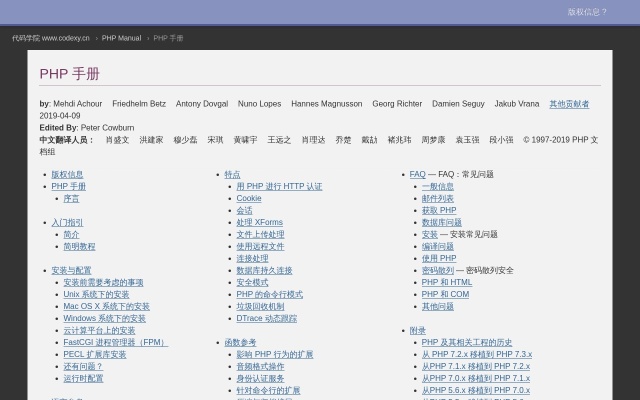The height and width of the screenshot is (400, 640).
Task: Click Unix 系统下的安装 link
Action: 96,294
